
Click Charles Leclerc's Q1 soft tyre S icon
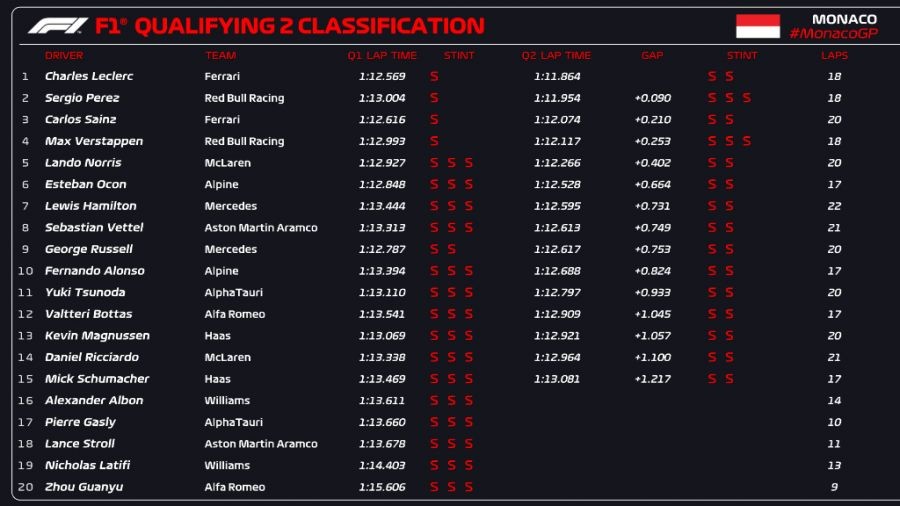coord(434,76)
